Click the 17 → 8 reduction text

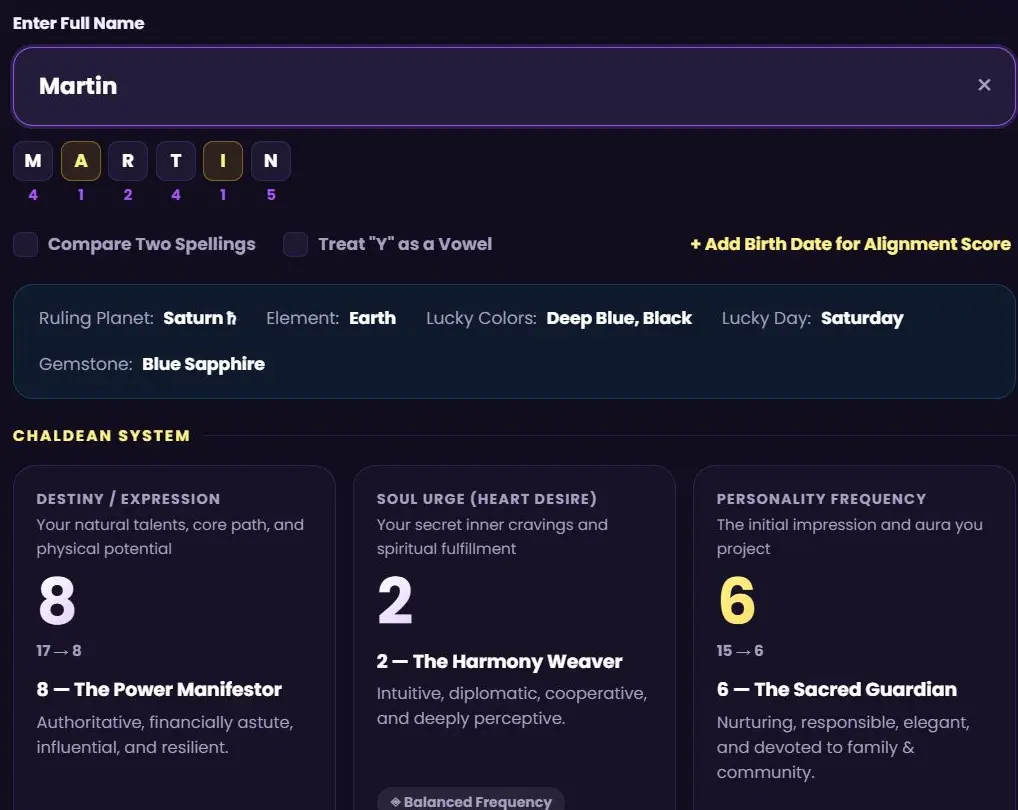pyautogui.click(x=59, y=650)
